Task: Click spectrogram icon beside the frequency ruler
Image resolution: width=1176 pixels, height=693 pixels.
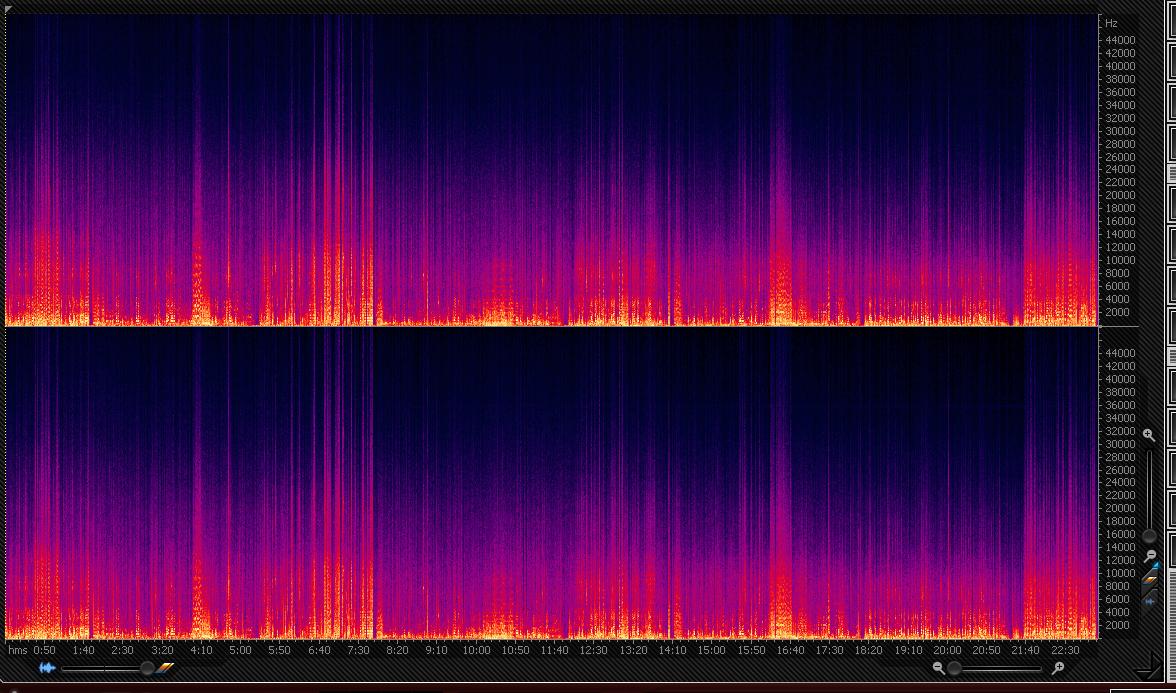Action: (x=1149, y=579)
